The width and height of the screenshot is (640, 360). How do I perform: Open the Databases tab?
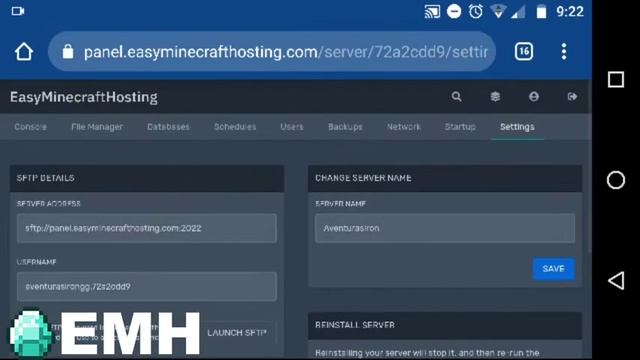pos(168,127)
